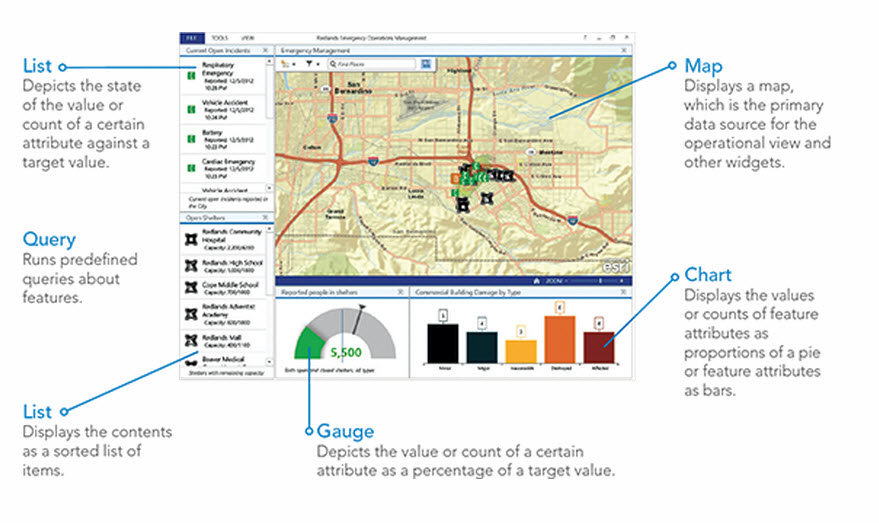Select the Respiratory Emergency incident
The width and height of the screenshot is (879, 523).
(224, 76)
